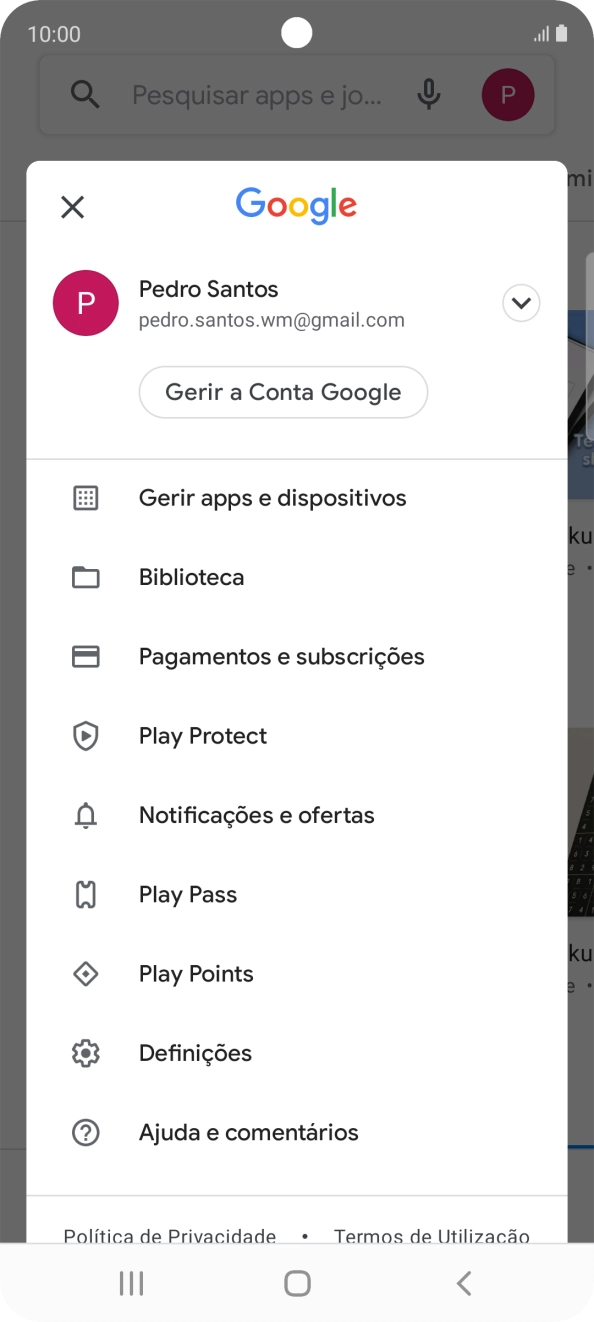Open the Definições gear icon
Viewport: 594px width, 1322px height.
86,1052
